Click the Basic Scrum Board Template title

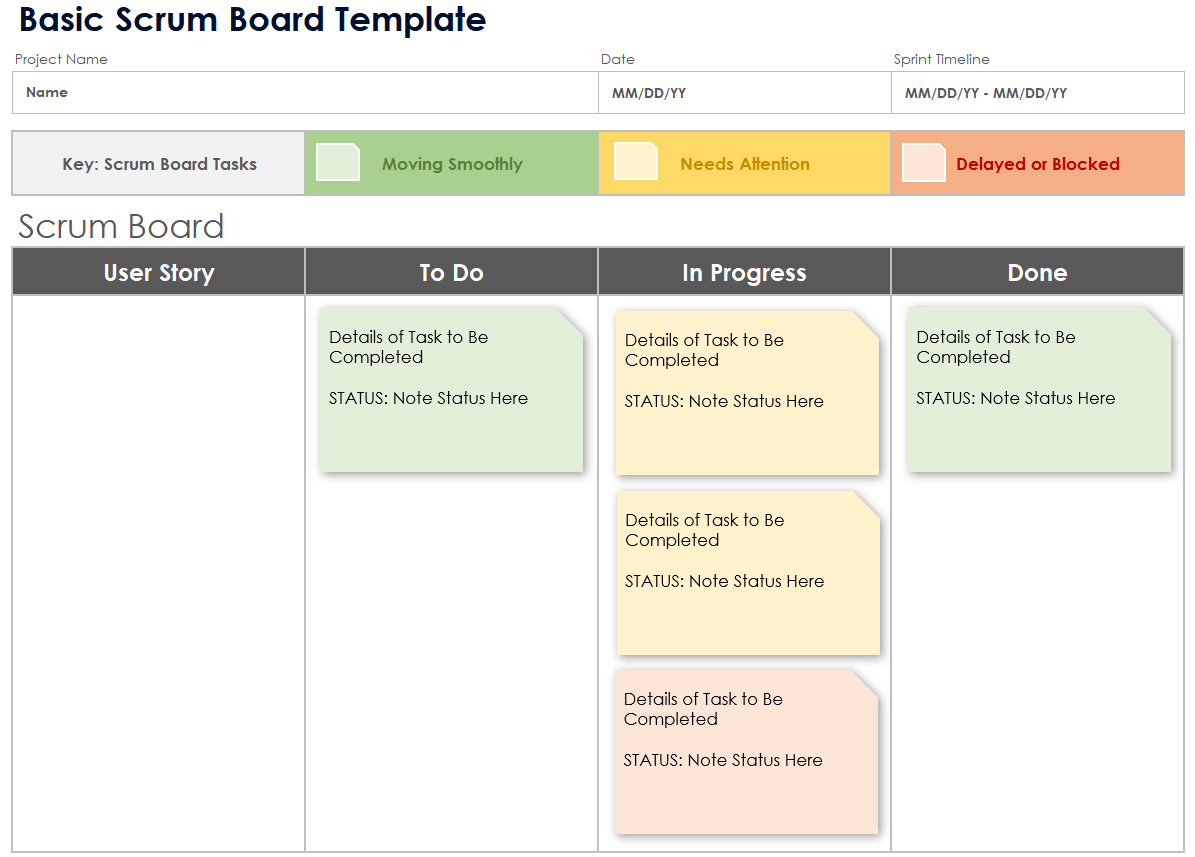(252, 19)
